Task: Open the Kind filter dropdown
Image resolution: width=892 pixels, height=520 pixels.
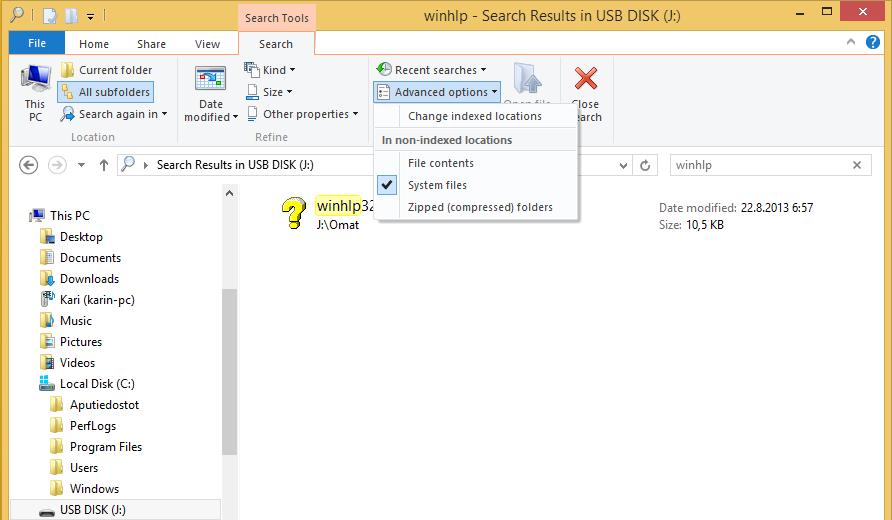Action: [270, 70]
